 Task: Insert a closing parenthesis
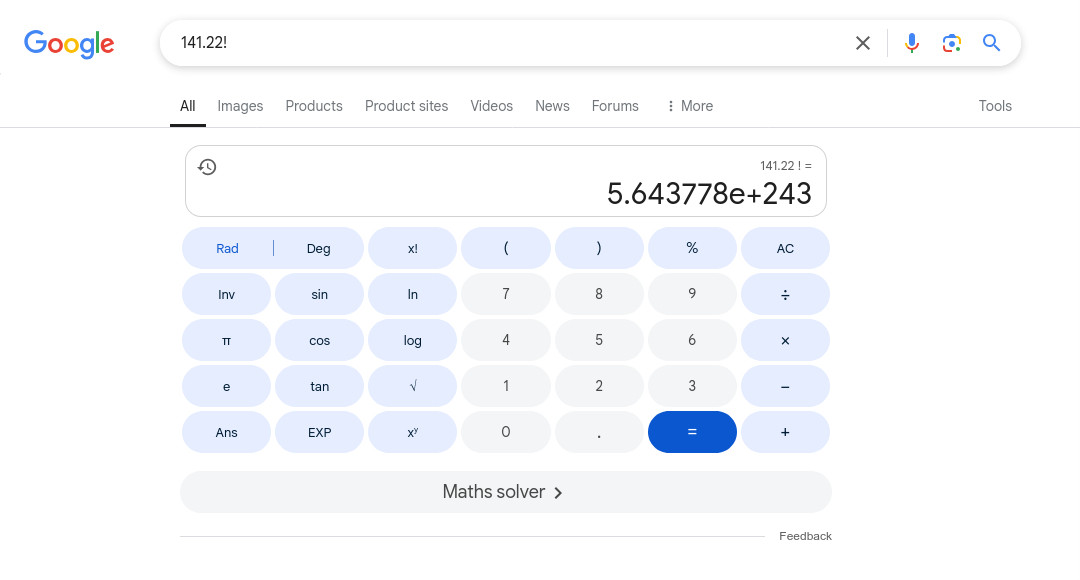[x=599, y=248]
